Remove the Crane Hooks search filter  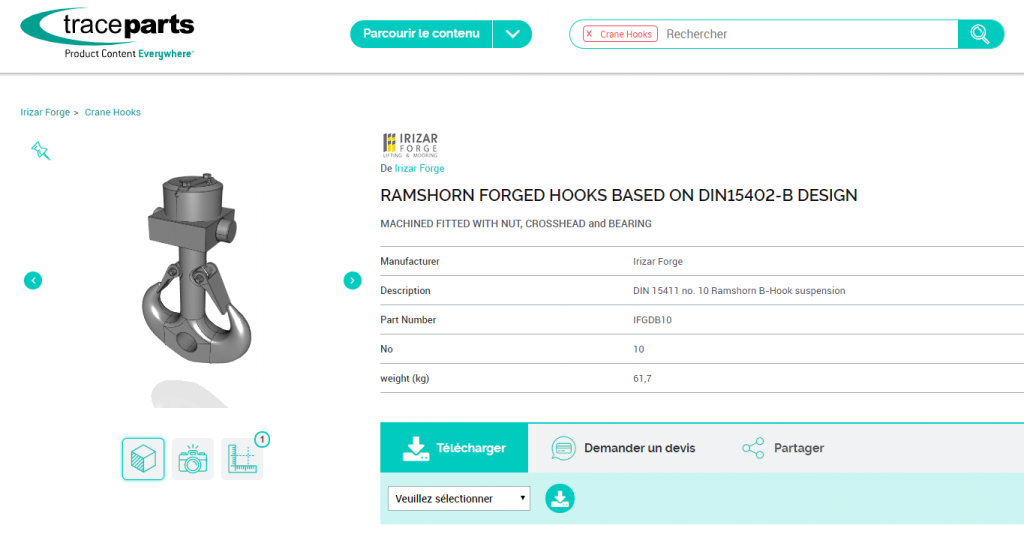pyautogui.click(x=589, y=34)
